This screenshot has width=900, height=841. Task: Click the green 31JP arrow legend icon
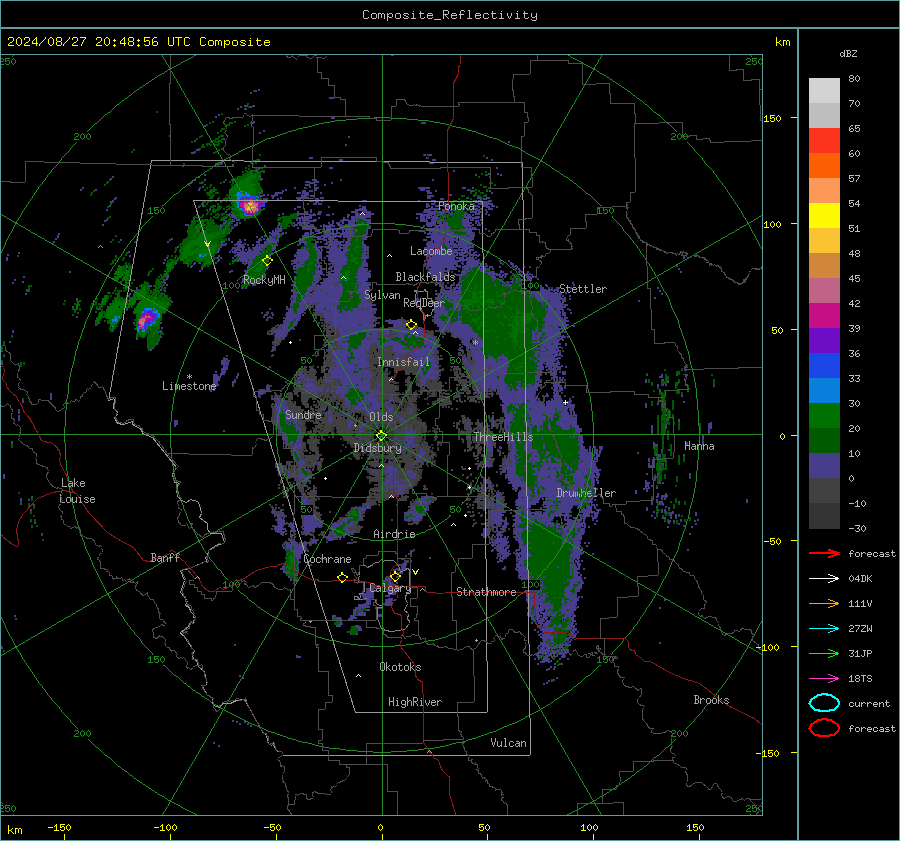[824, 653]
